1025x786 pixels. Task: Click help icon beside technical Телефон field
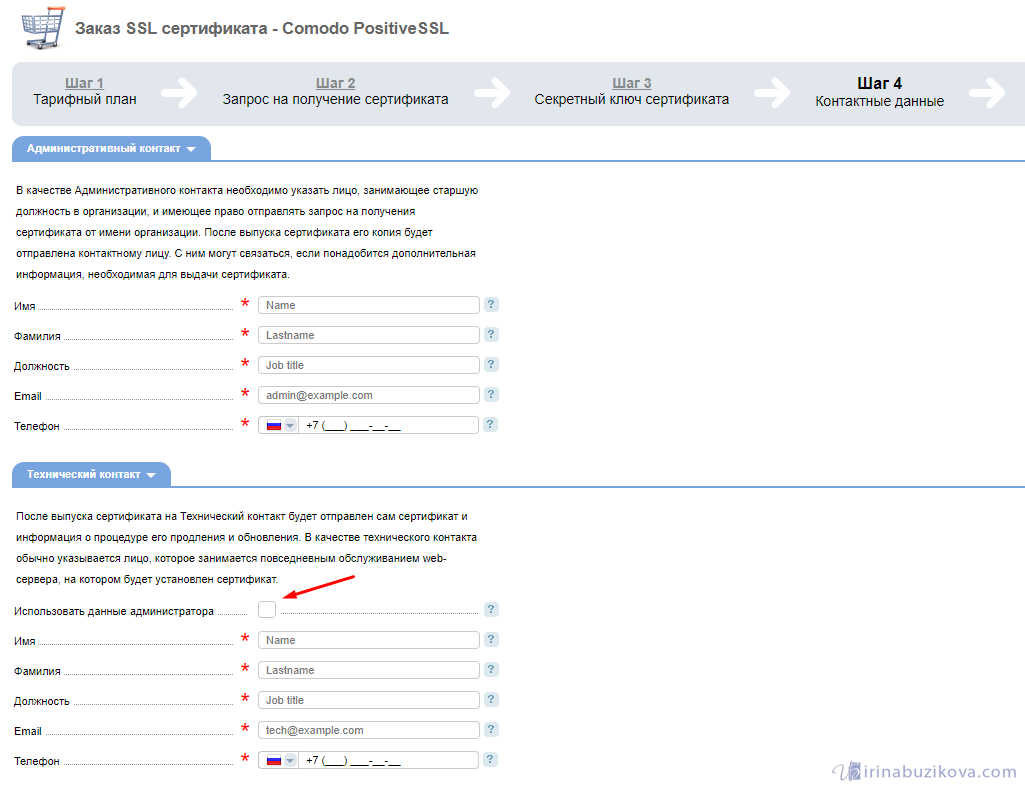pyautogui.click(x=491, y=760)
